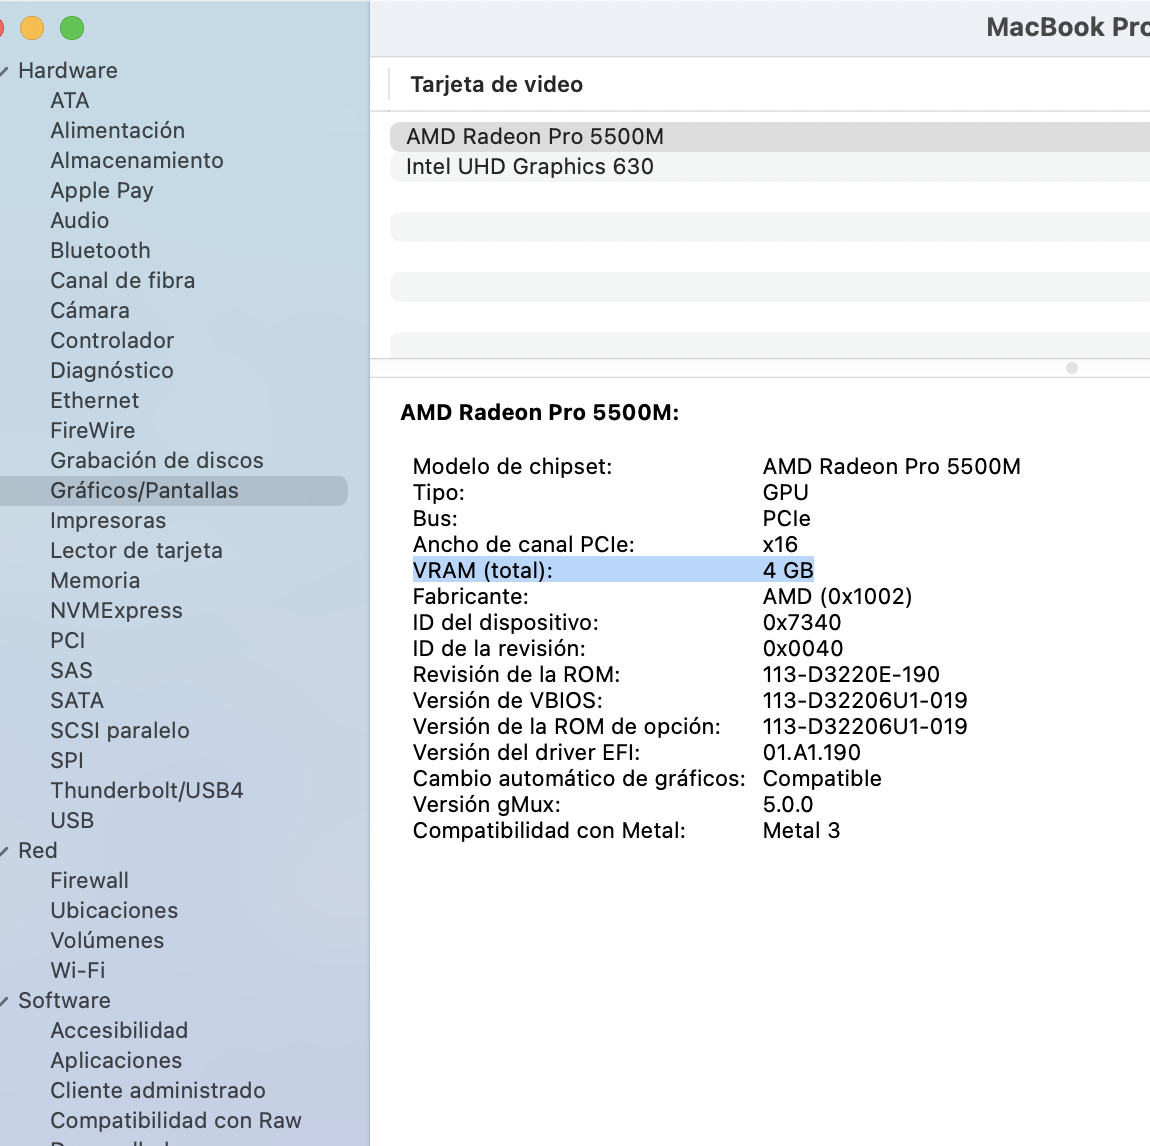Open the Memoria hardware entry
Screen dimensions: 1150x1146
click(95, 581)
